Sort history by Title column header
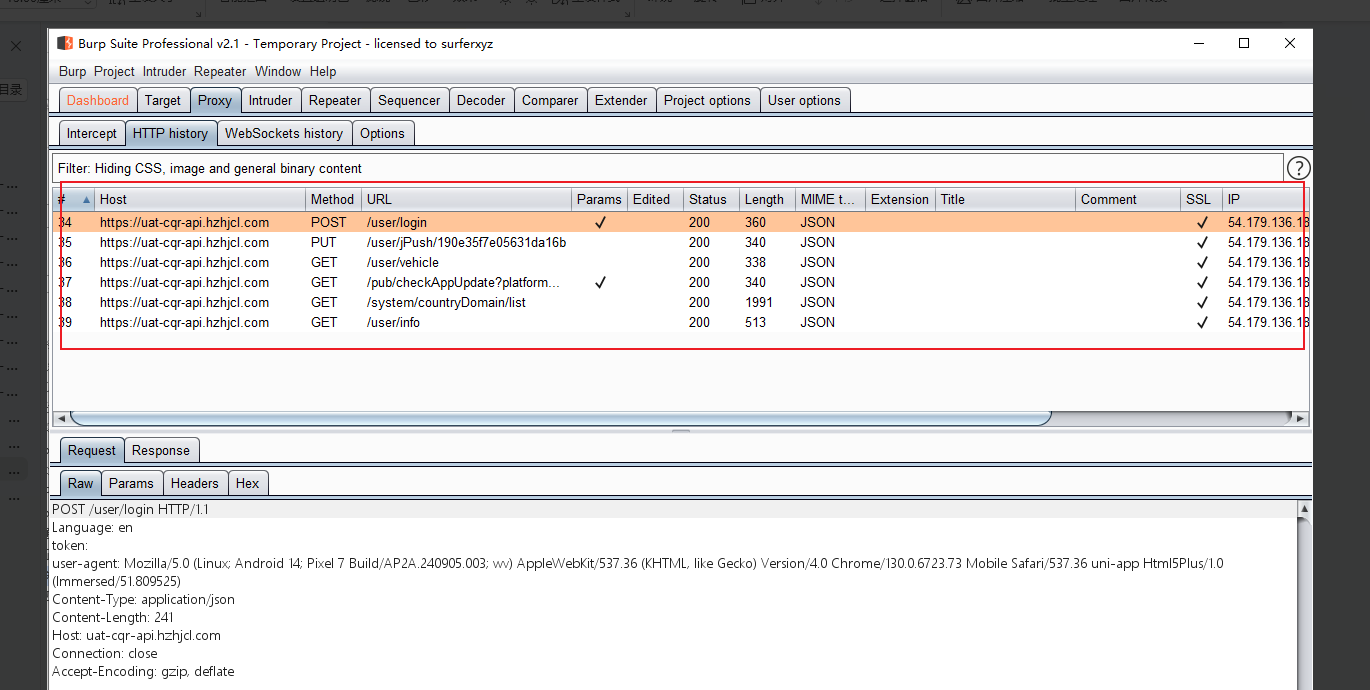1370x690 pixels. 1005,199
